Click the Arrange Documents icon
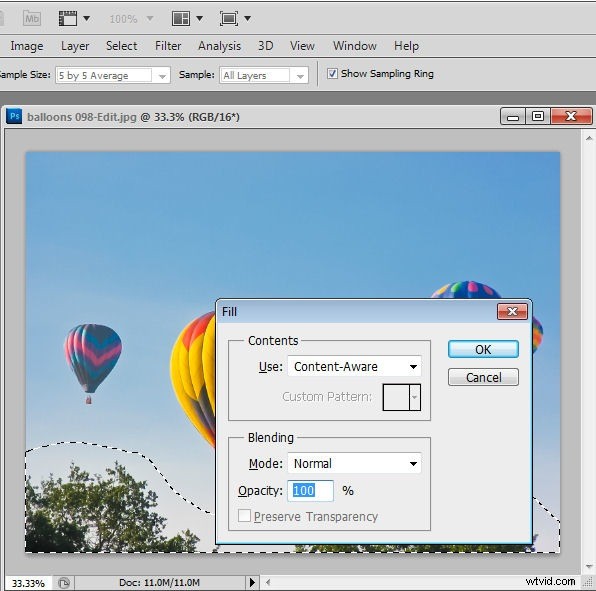The width and height of the screenshot is (596, 591). pyautogui.click(x=181, y=18)
